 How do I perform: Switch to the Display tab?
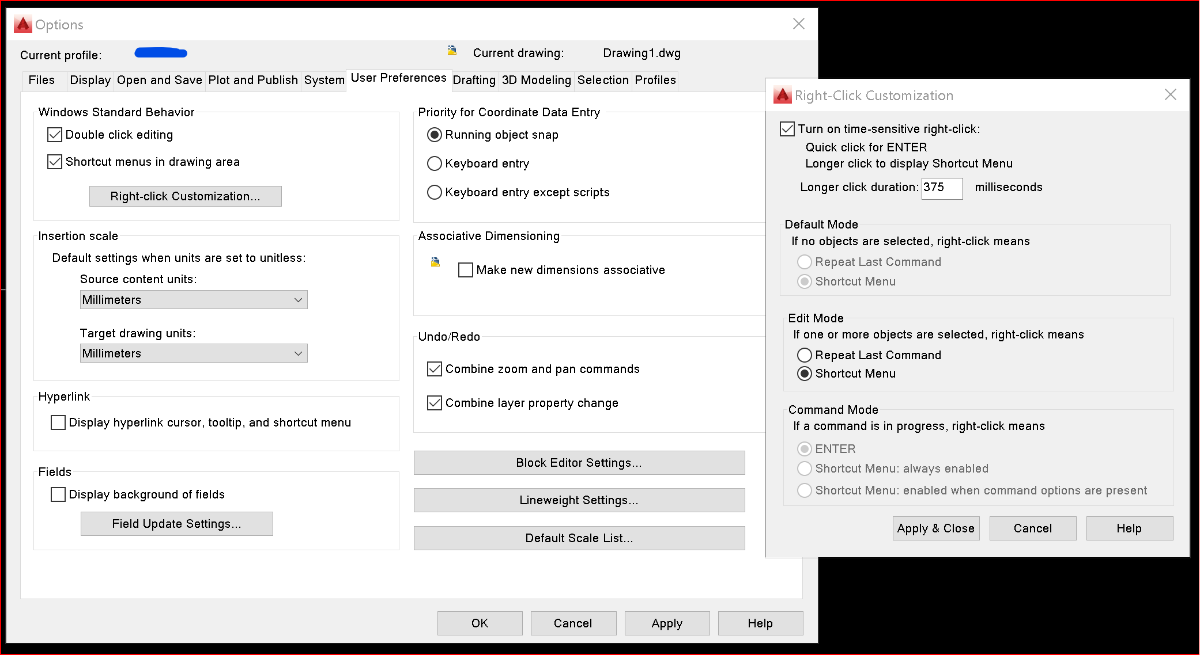[91, 80]
